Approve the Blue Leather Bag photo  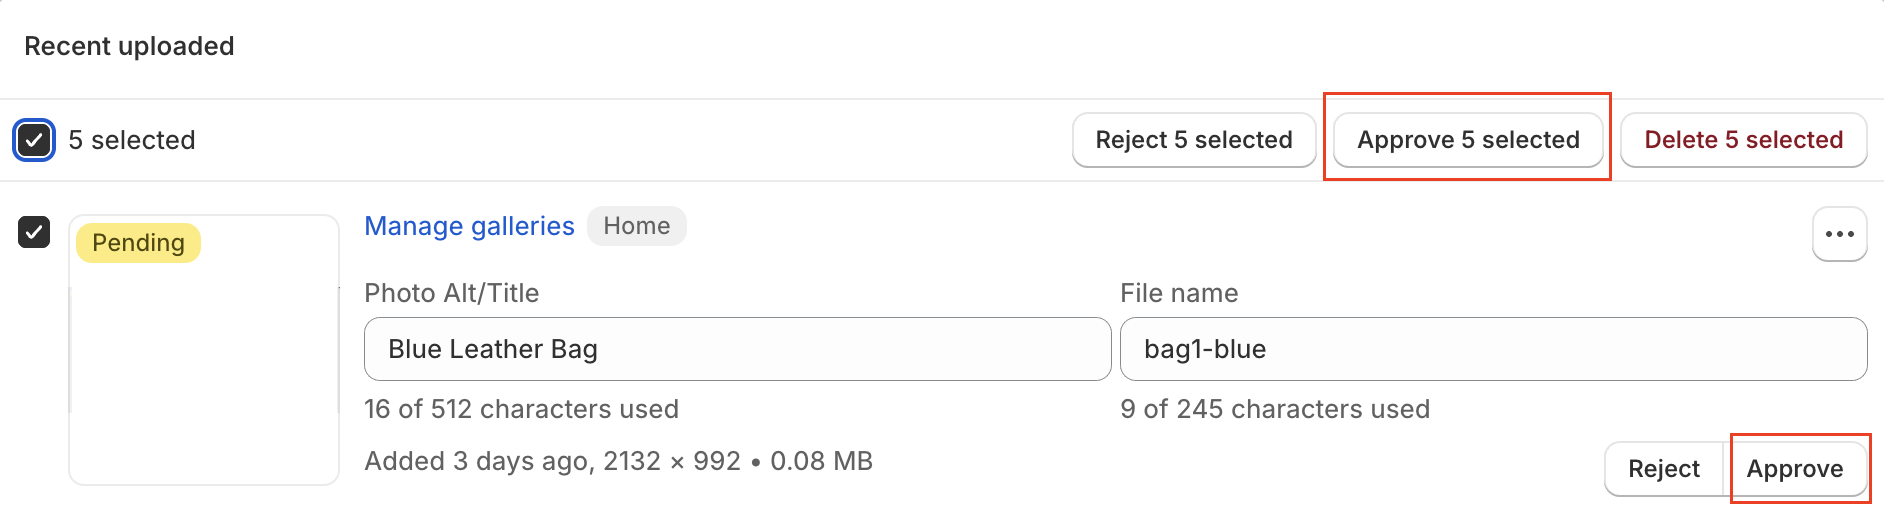click(x=1795, y=469)
